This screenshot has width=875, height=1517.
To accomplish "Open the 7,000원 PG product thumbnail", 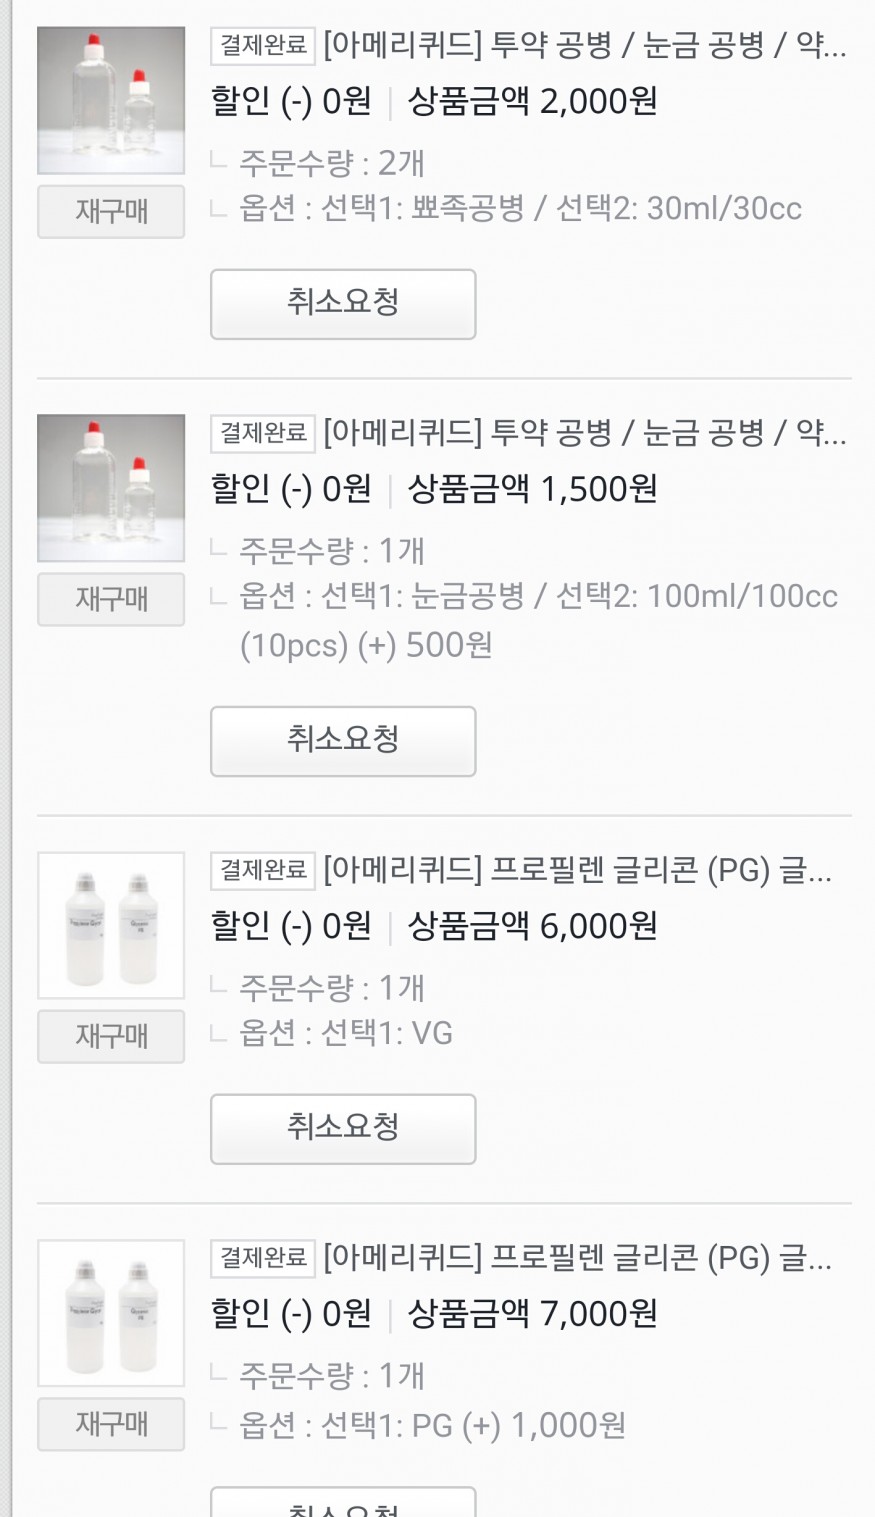I will (x=111, y=1313).
